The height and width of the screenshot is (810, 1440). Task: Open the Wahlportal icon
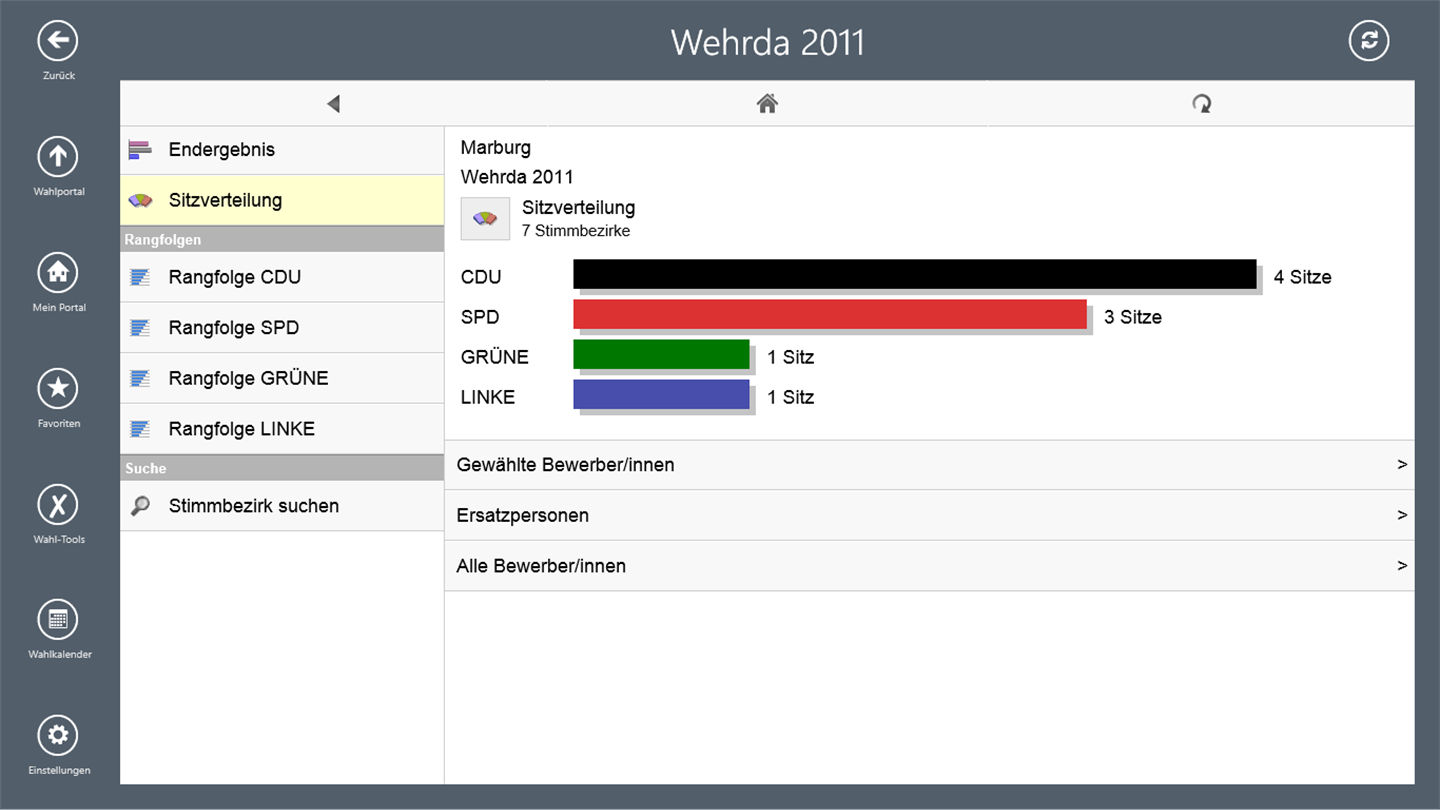click(58, 157)
